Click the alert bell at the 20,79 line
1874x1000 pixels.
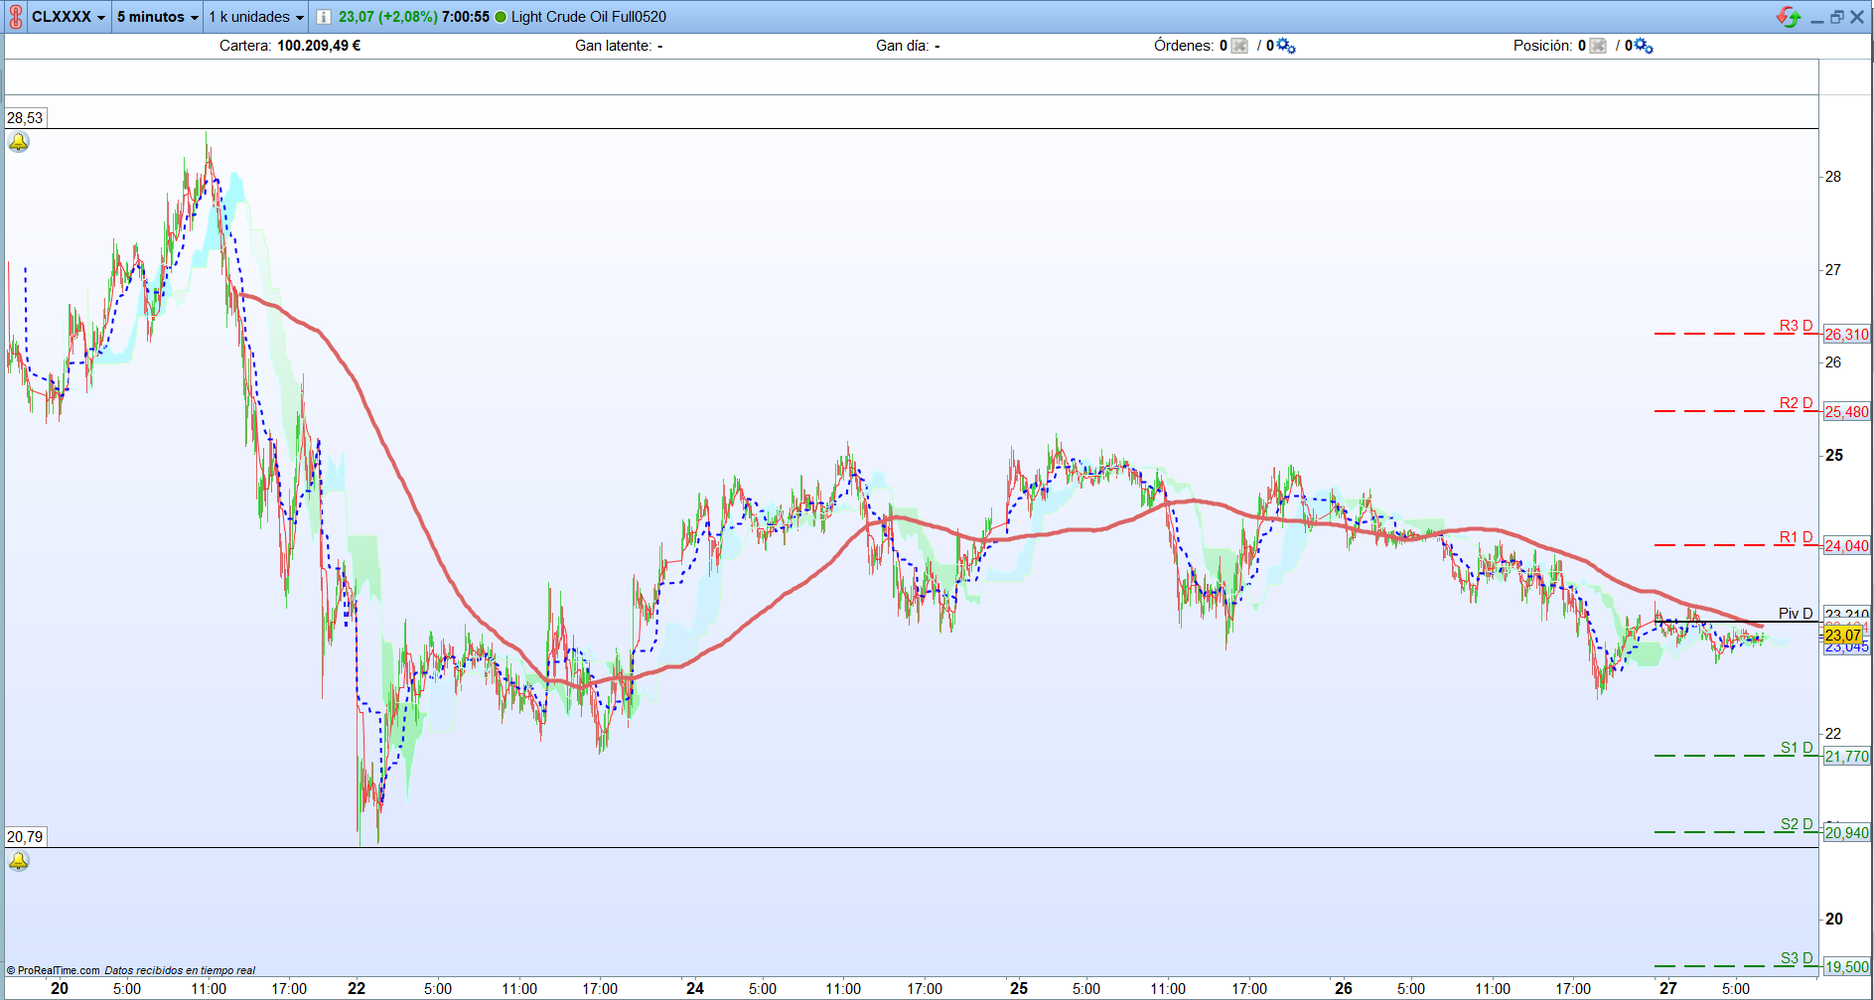pyautogui.click(x=19, y=861)
